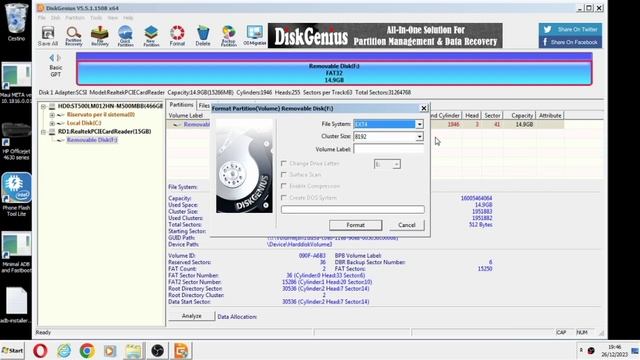Open the Help menu
Screen dimensions: 640x360
pos(128,18)
